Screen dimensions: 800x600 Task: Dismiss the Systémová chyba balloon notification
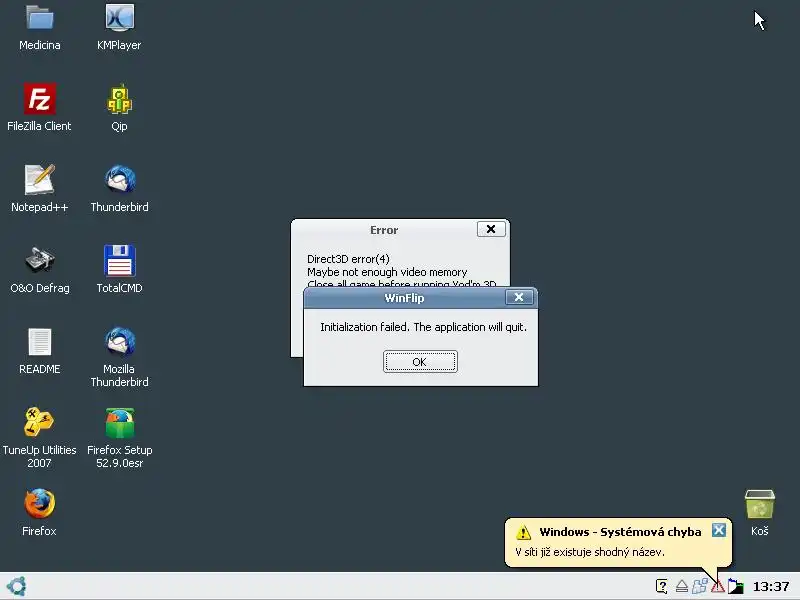point(719,530)
